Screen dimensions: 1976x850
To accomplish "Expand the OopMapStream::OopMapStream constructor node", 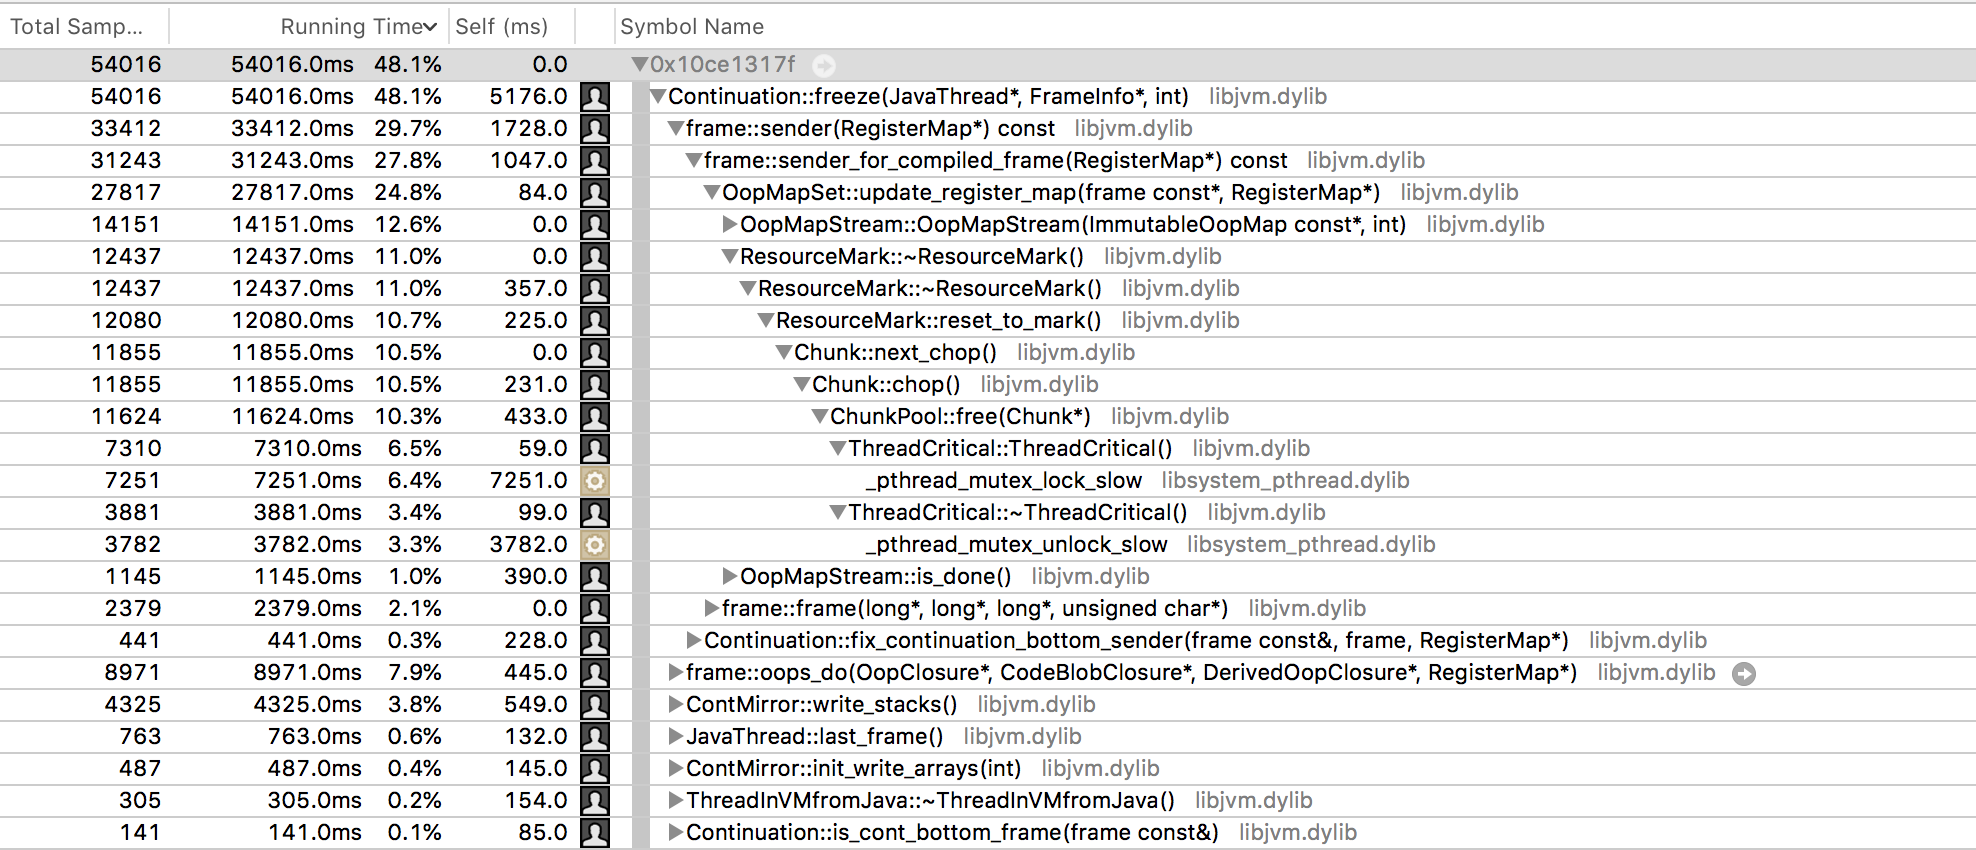I will click(729, 225).
